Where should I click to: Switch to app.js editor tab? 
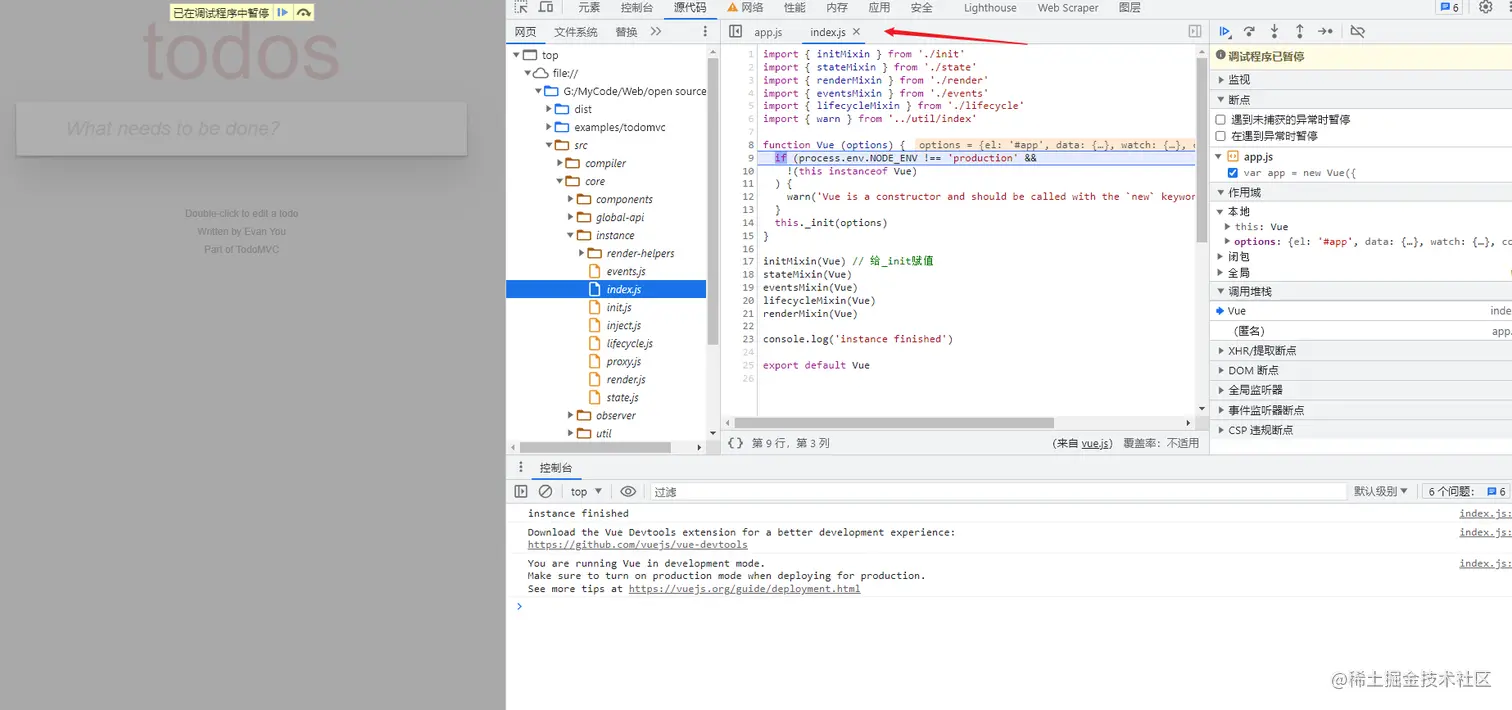768,33
